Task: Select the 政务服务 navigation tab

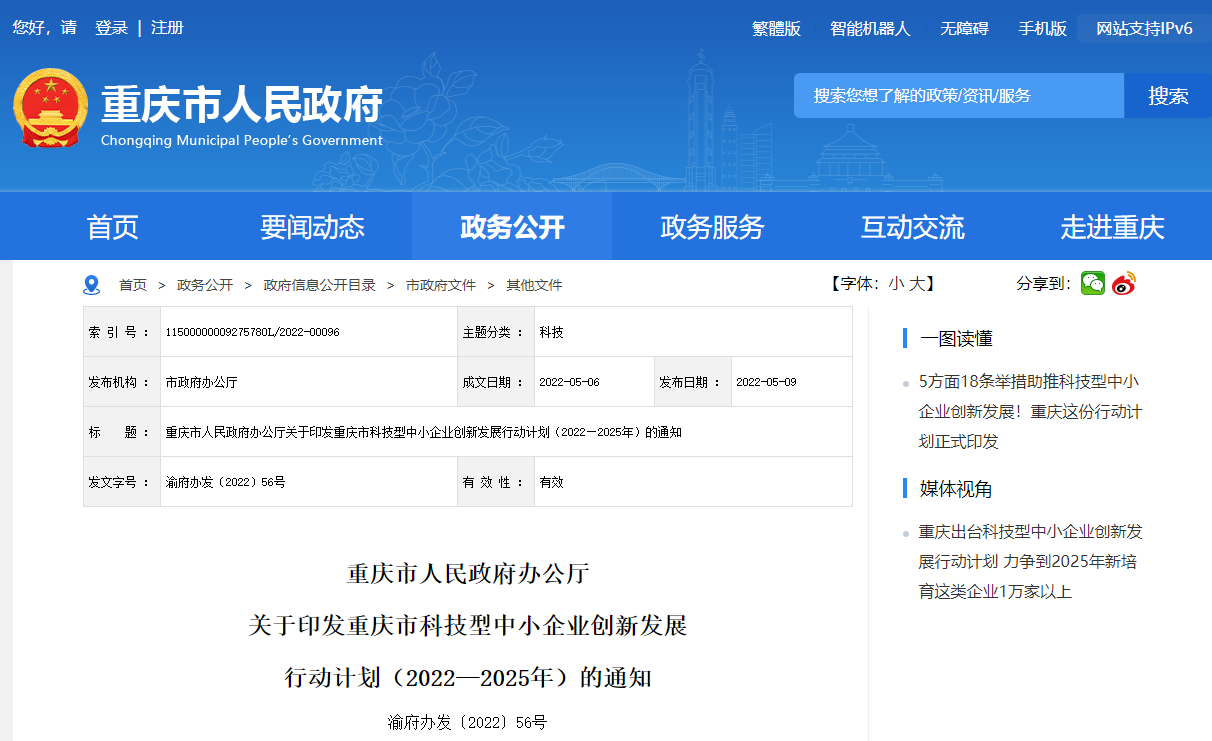Action: tap(712, 227)
